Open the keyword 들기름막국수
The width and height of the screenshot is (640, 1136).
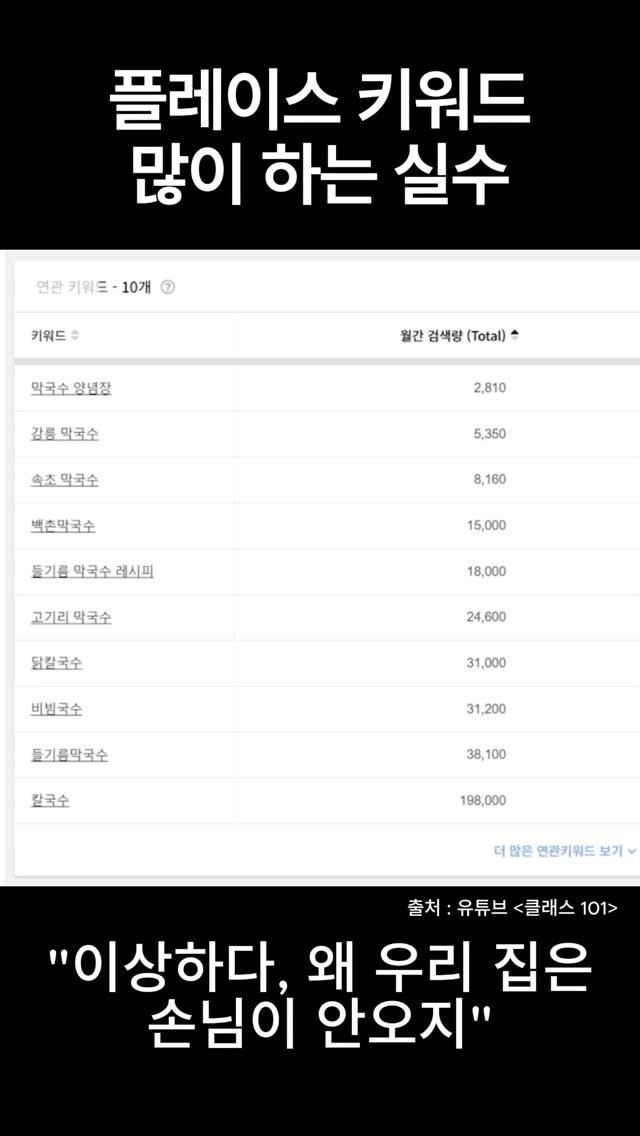coord(66,755)
